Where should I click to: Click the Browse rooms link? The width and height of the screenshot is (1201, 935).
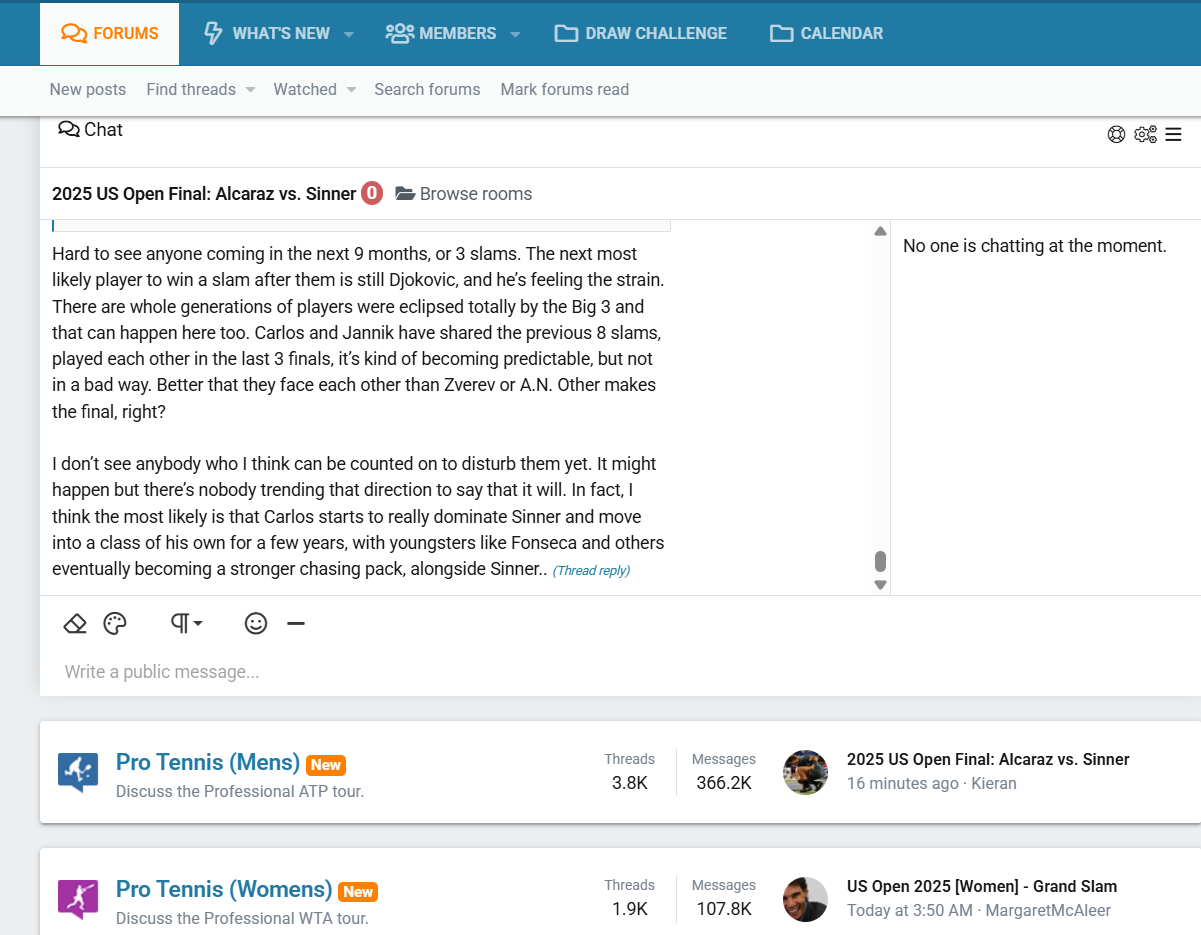click(464, 194)
